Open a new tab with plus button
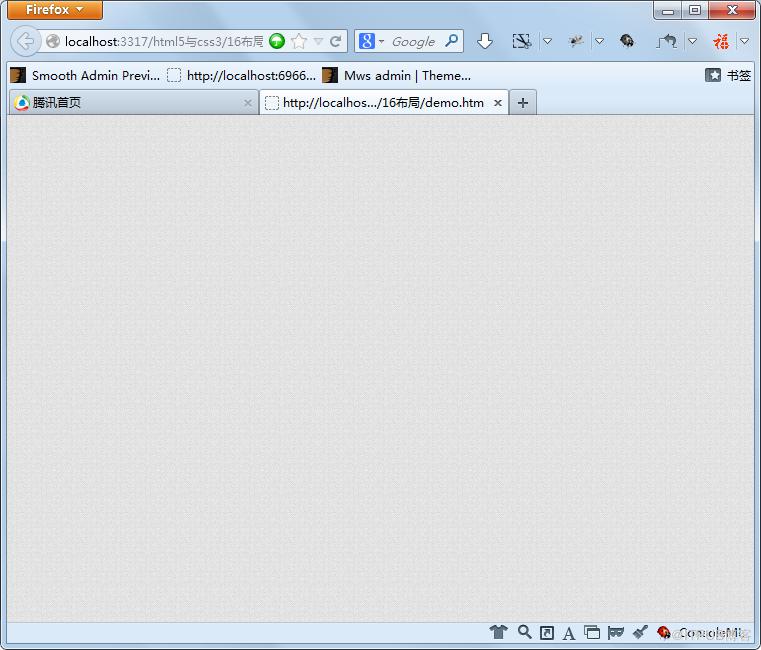 tap(523, 103)
